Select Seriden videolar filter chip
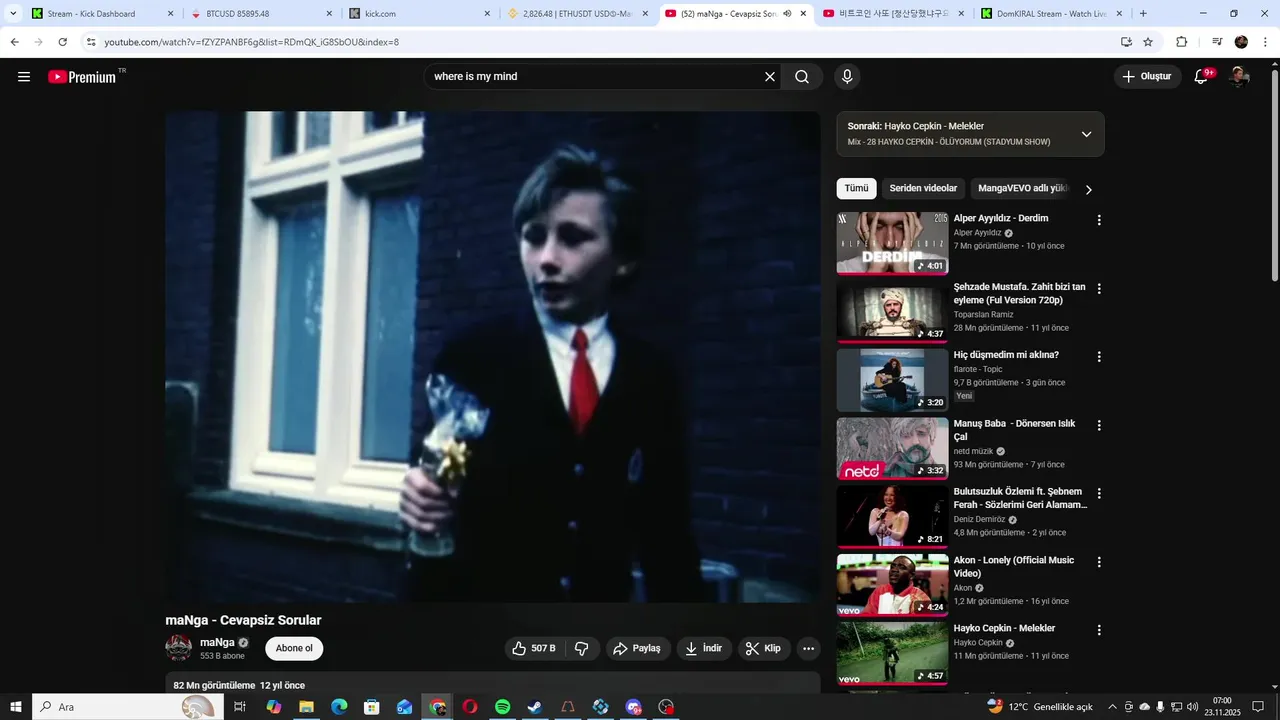Screen dimensions: 1280x720 (x=923, y=189)
